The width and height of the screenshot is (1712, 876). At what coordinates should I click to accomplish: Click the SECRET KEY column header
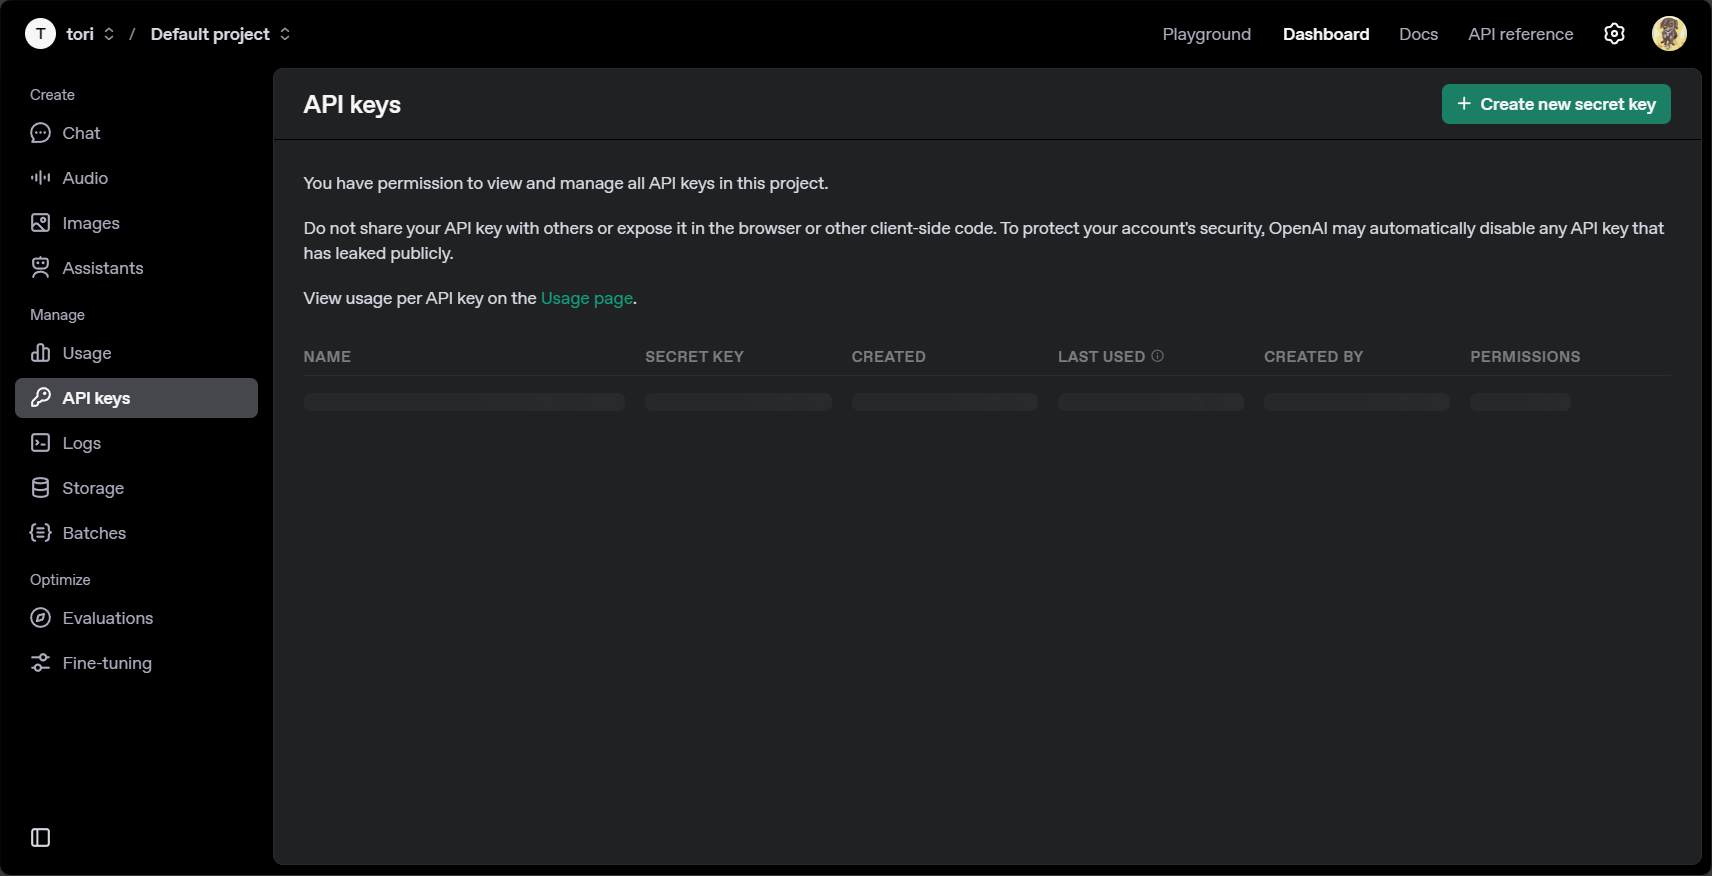(694, 357)
